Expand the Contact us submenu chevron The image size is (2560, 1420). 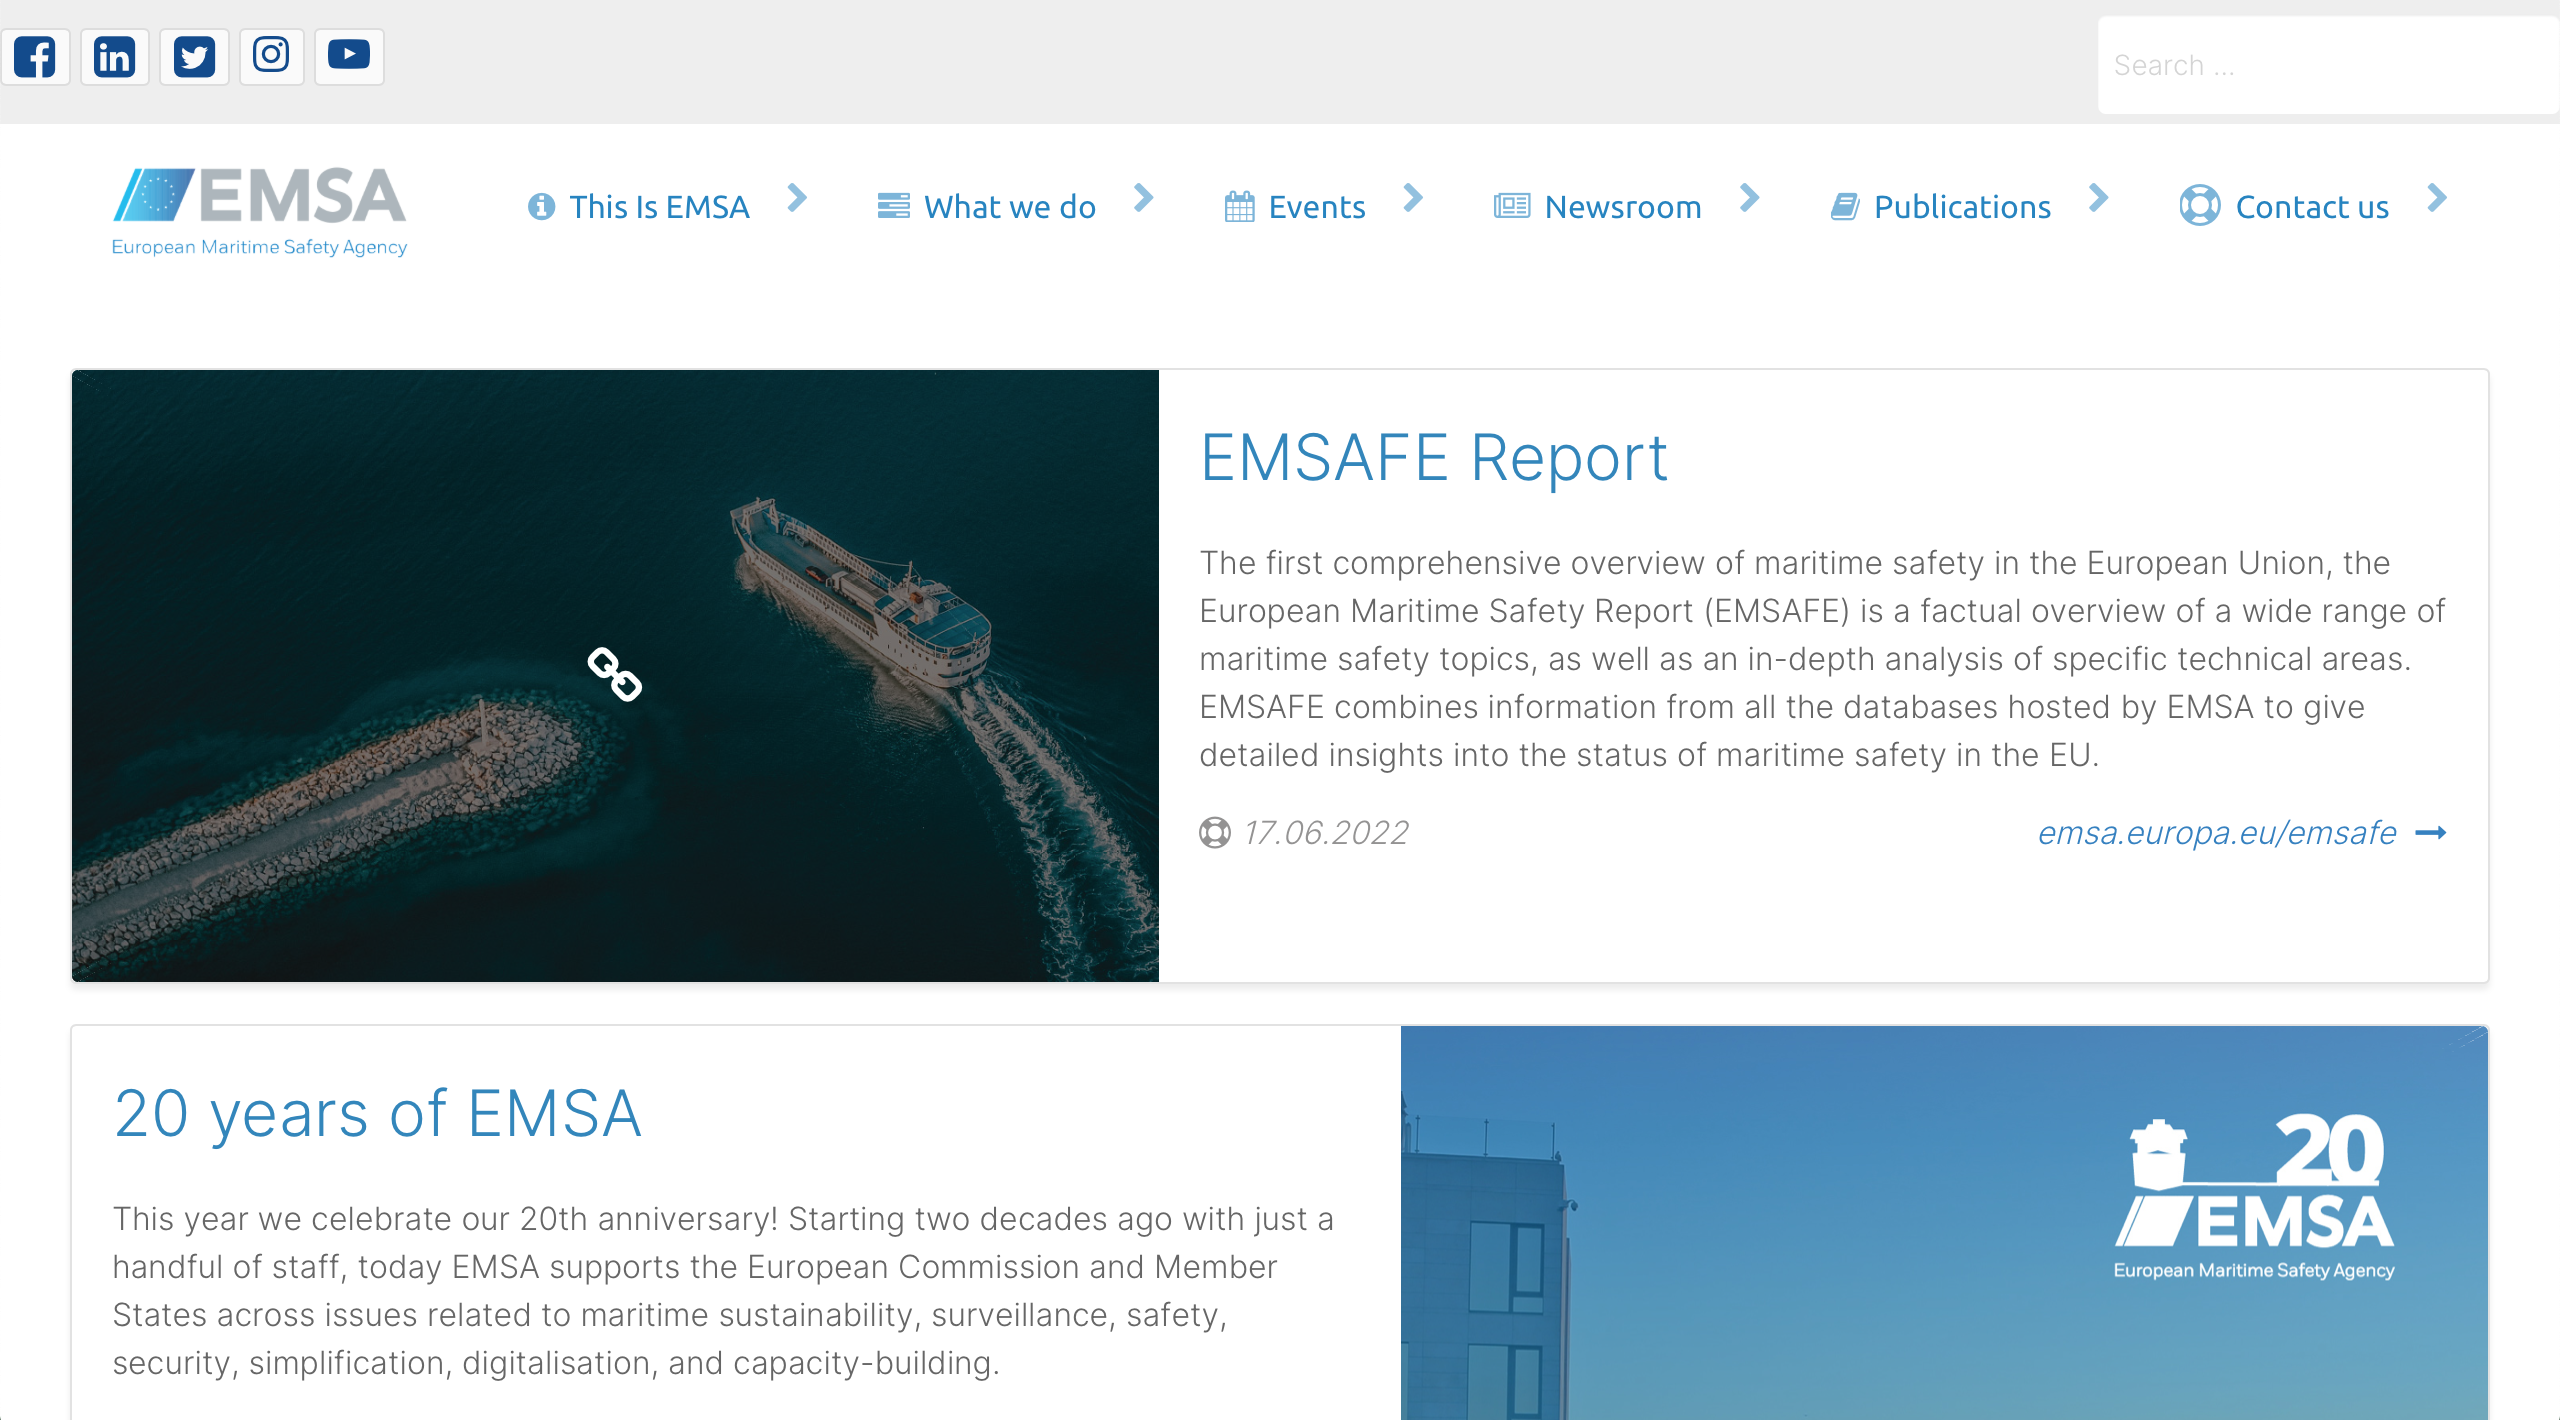[2435, 199]
